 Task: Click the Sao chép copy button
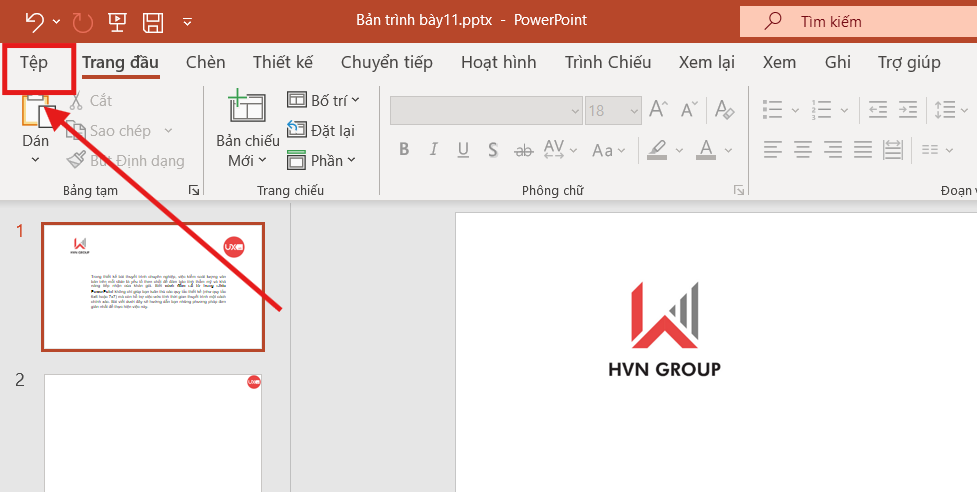tap(109, 131)
